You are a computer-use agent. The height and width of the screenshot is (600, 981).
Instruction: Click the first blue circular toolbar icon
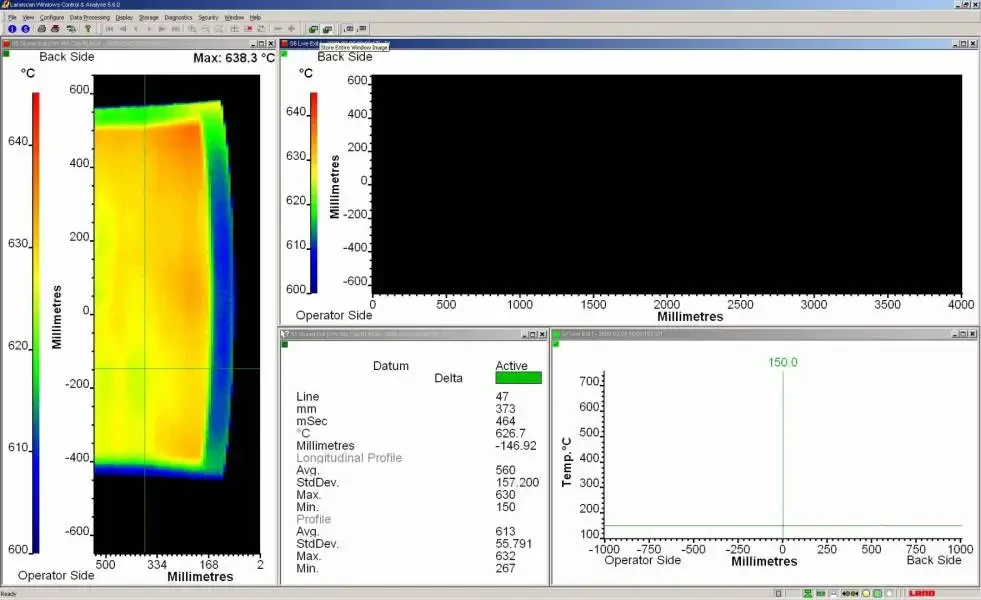click(x=12, y=29)
